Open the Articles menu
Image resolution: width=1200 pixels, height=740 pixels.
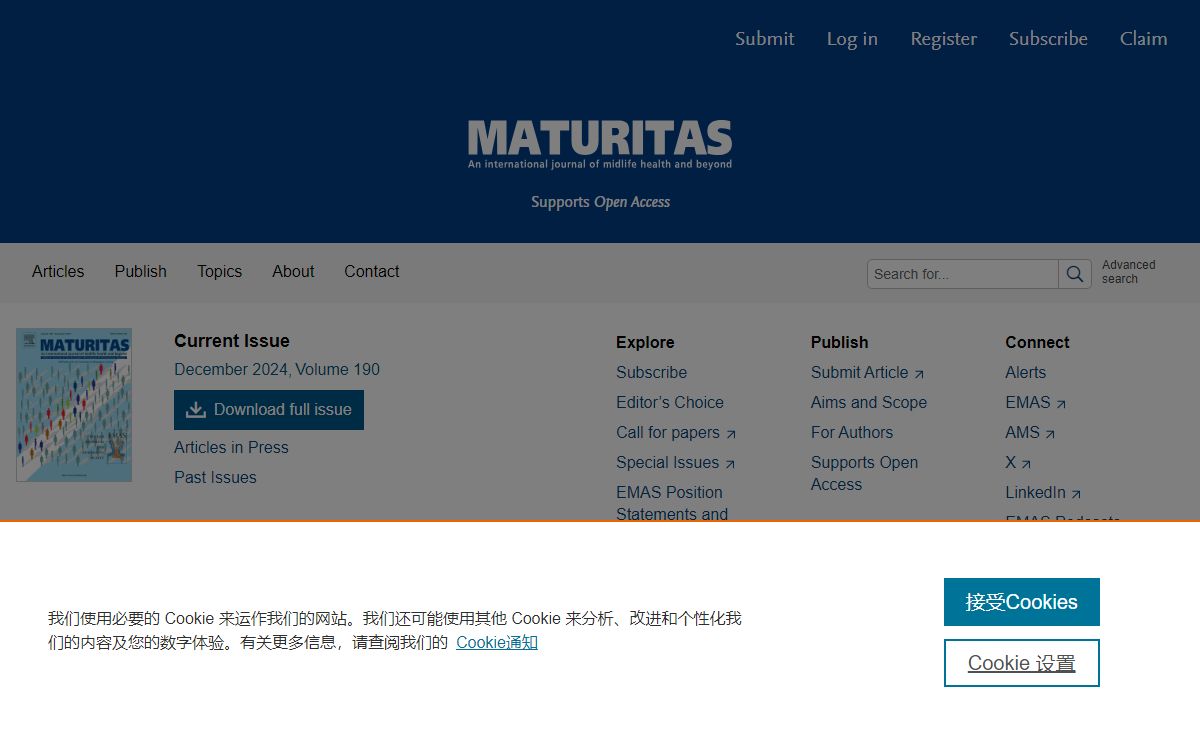pos(58,271)
